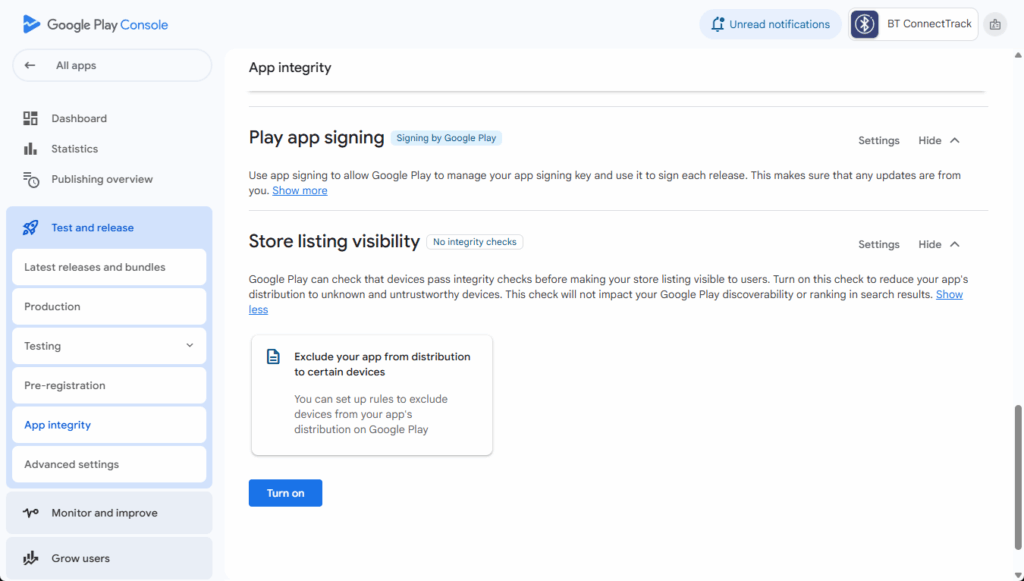This screenshot has height=581, width=1024.
Task: Open Advanced settings in the sidebar
Action: 109,464
